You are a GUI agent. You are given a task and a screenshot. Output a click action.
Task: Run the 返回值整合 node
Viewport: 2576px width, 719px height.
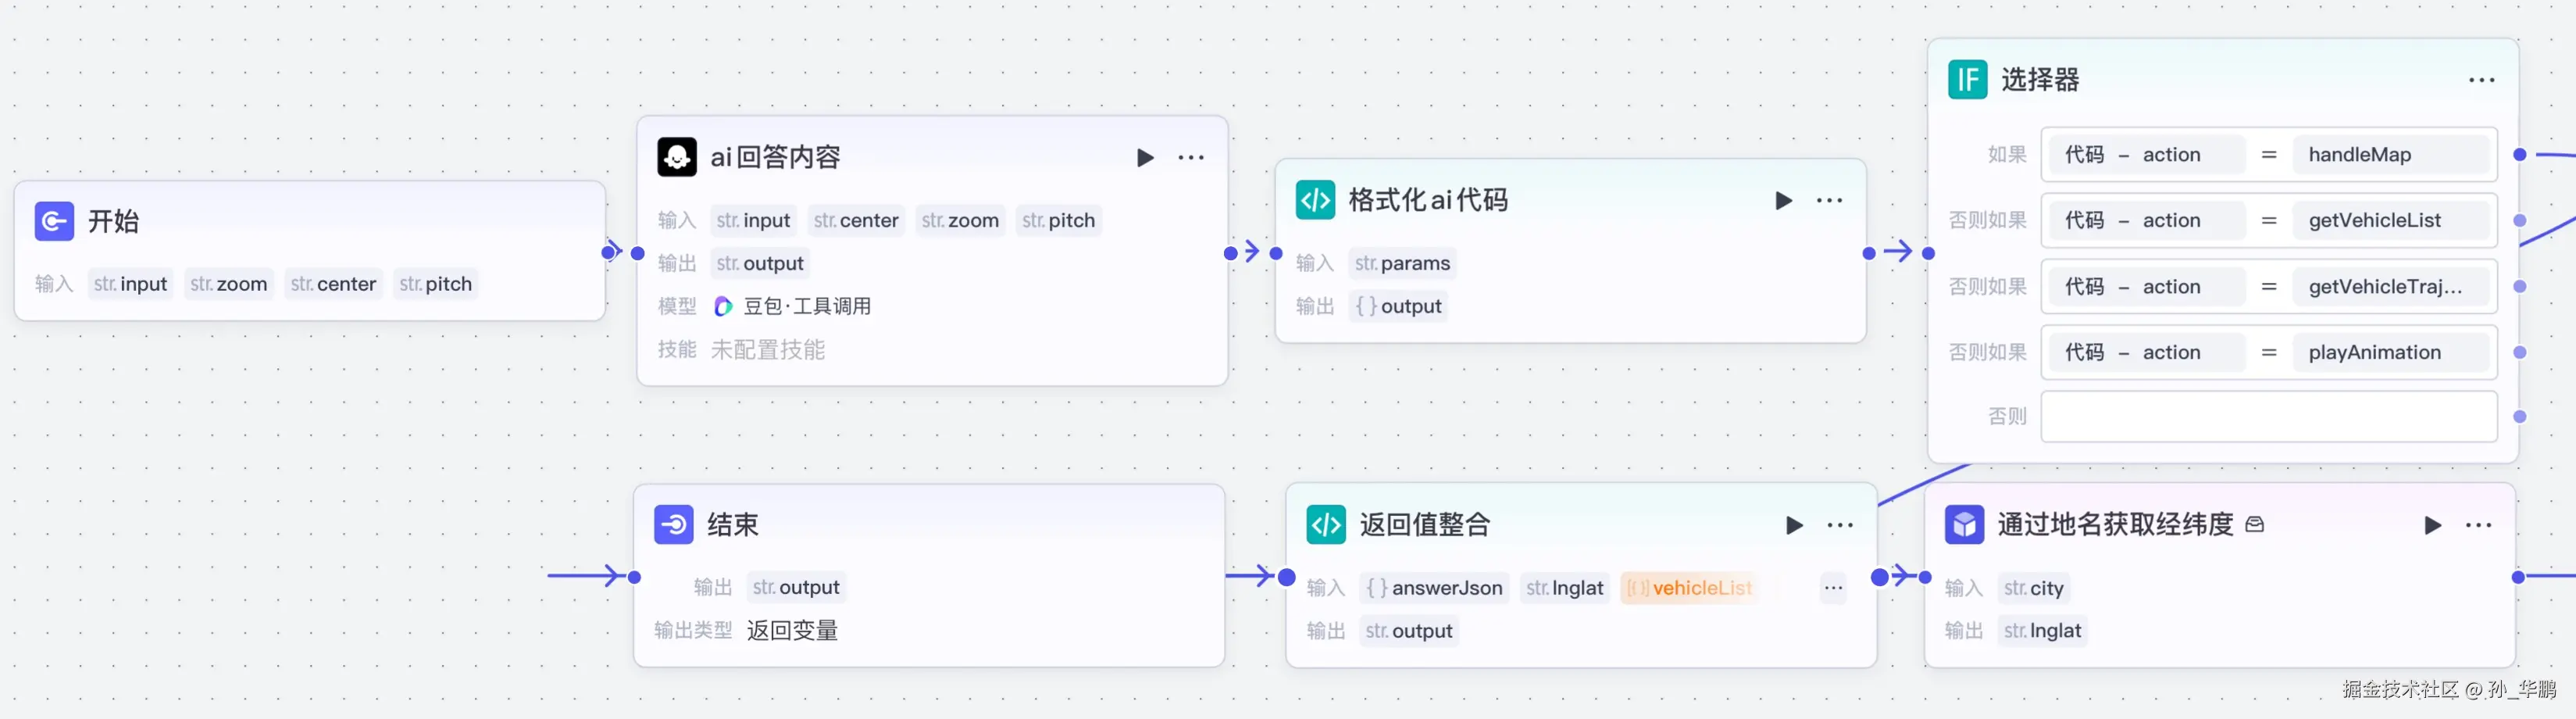point(1793,525)
